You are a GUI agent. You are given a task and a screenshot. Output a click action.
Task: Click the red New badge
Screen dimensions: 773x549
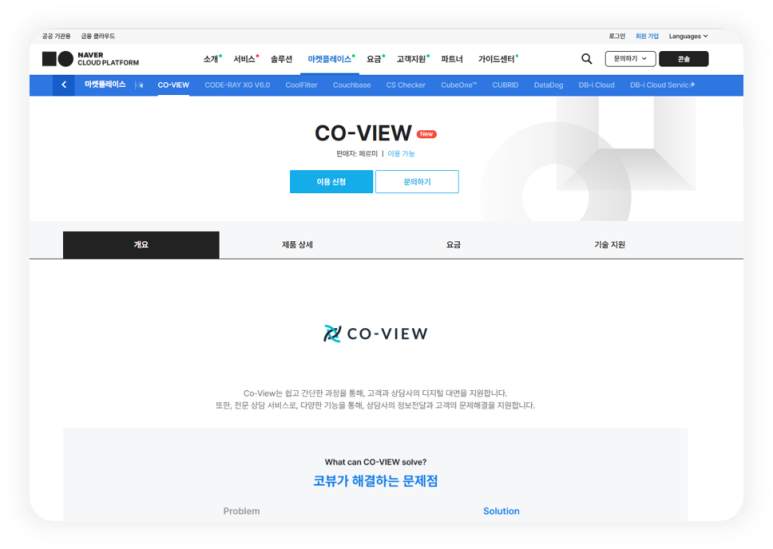(426, 134)
